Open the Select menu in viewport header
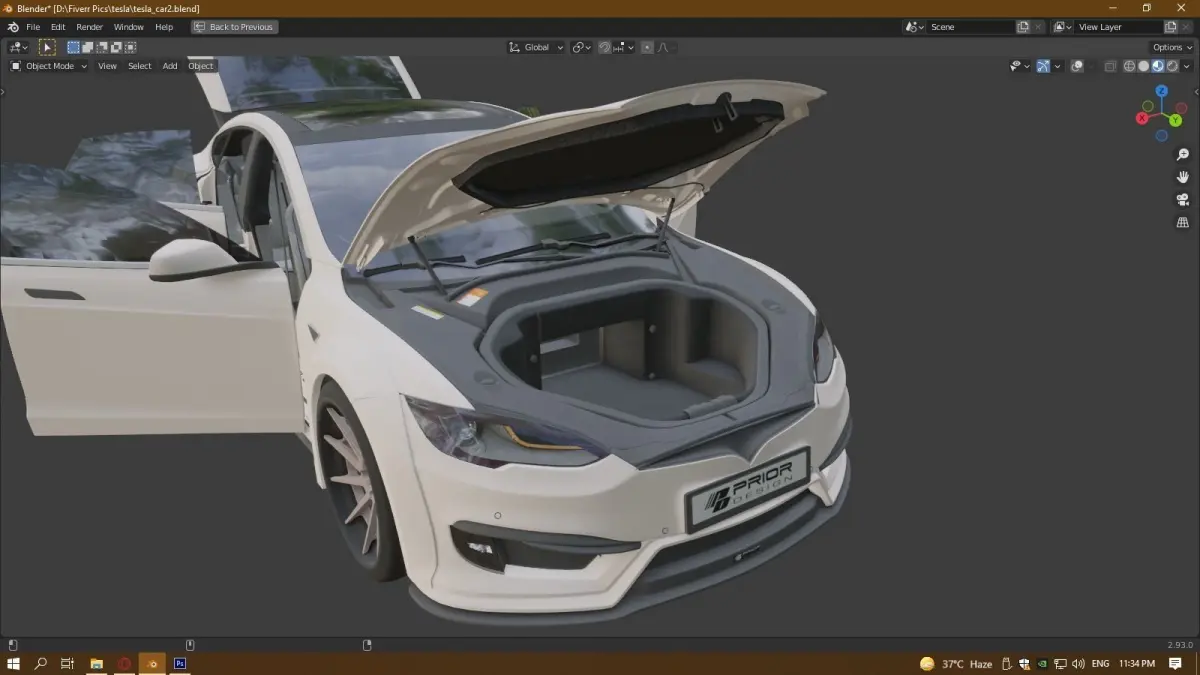 [x=140, y=66]
